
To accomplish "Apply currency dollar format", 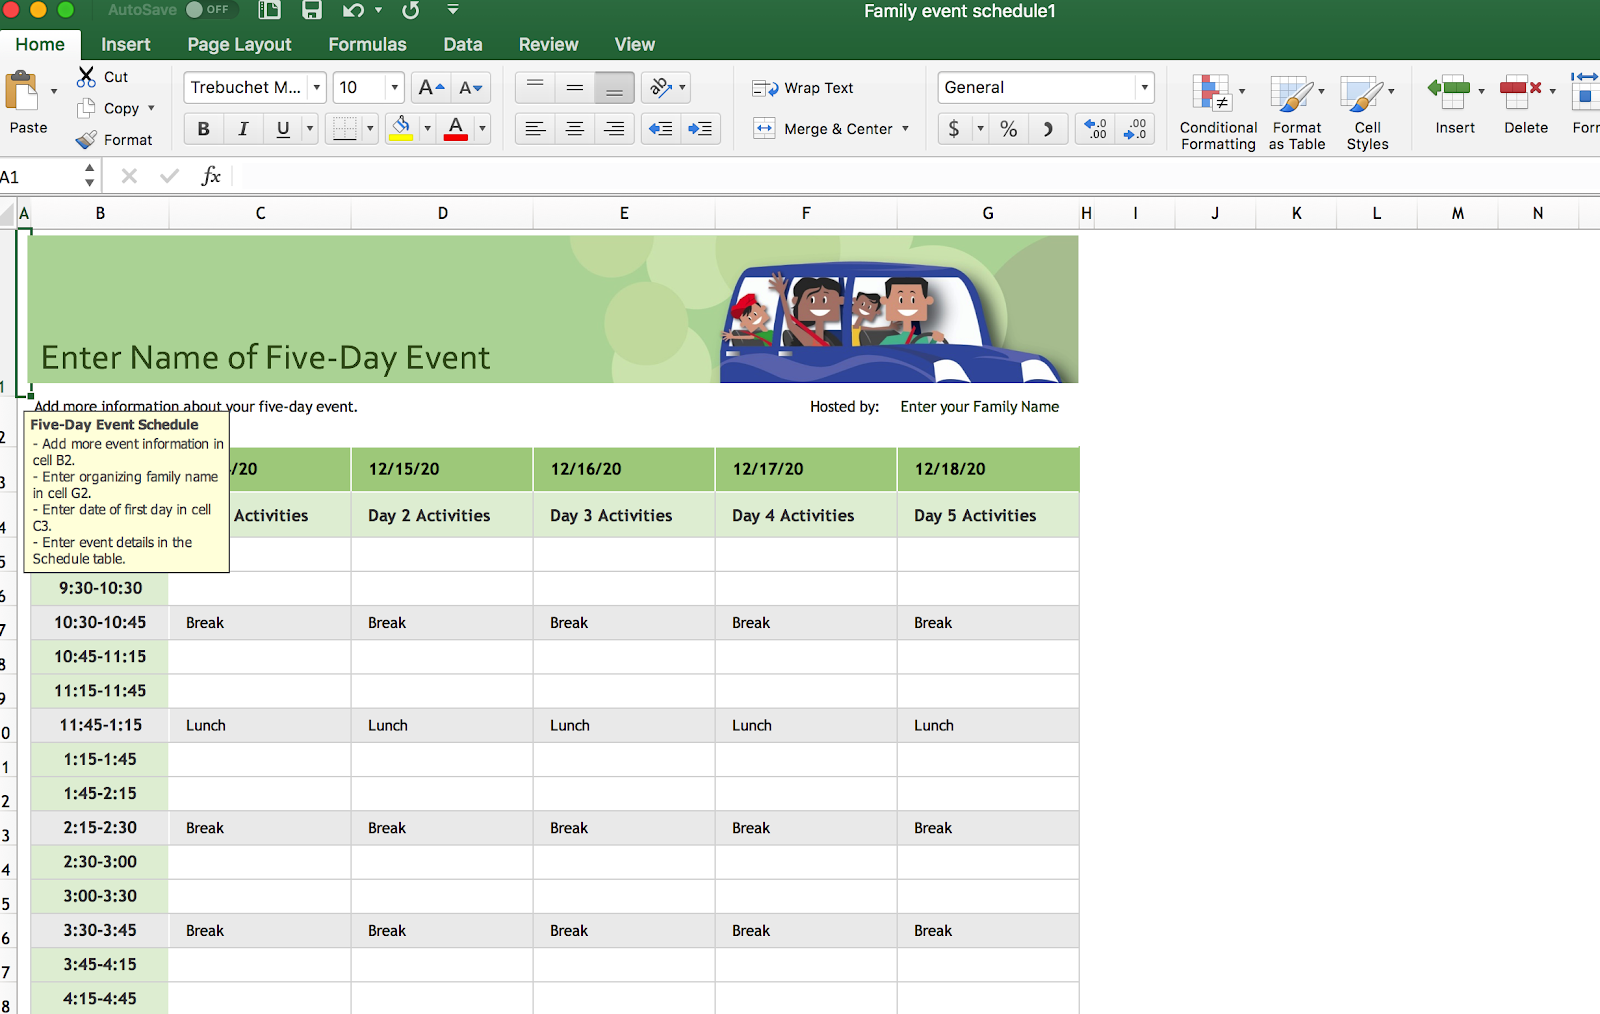I will pos(954,129).
